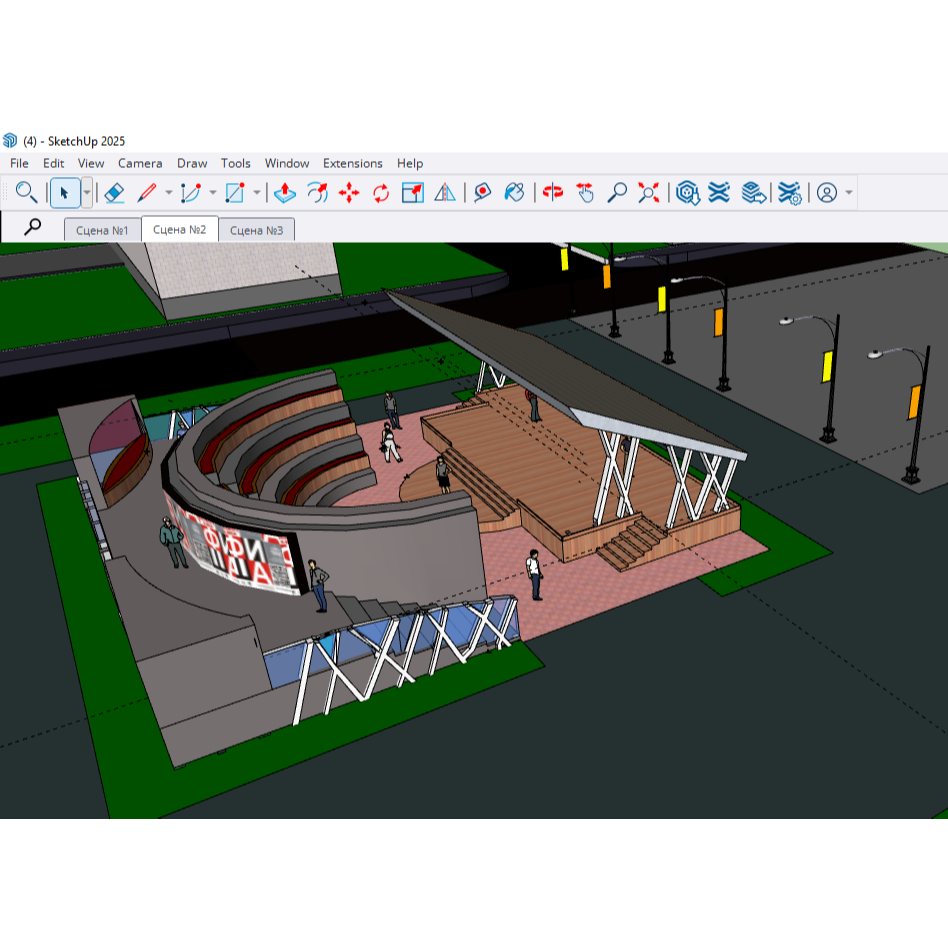
Task: Choose the Move tool
Action: tap(349, 192)
